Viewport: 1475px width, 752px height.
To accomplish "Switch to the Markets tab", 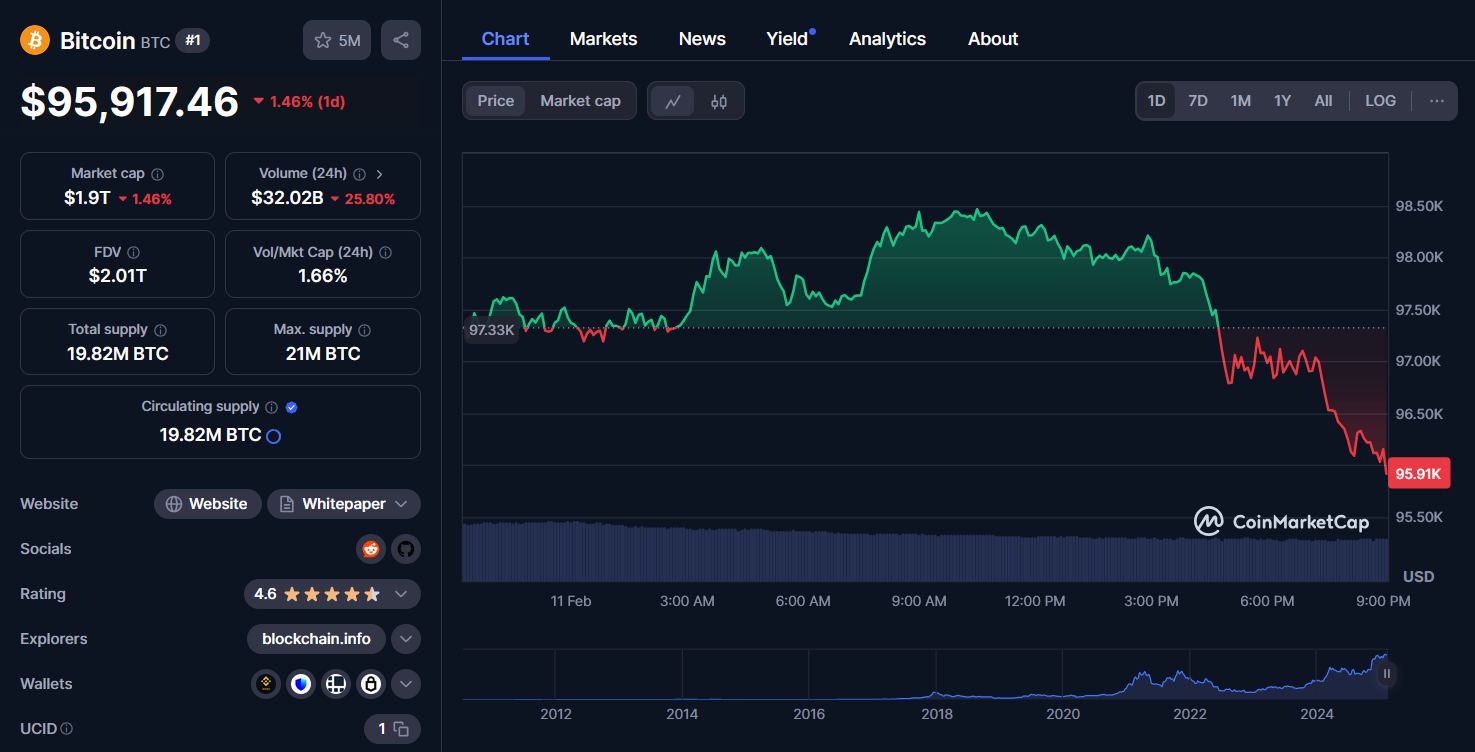I will [603, 38].
